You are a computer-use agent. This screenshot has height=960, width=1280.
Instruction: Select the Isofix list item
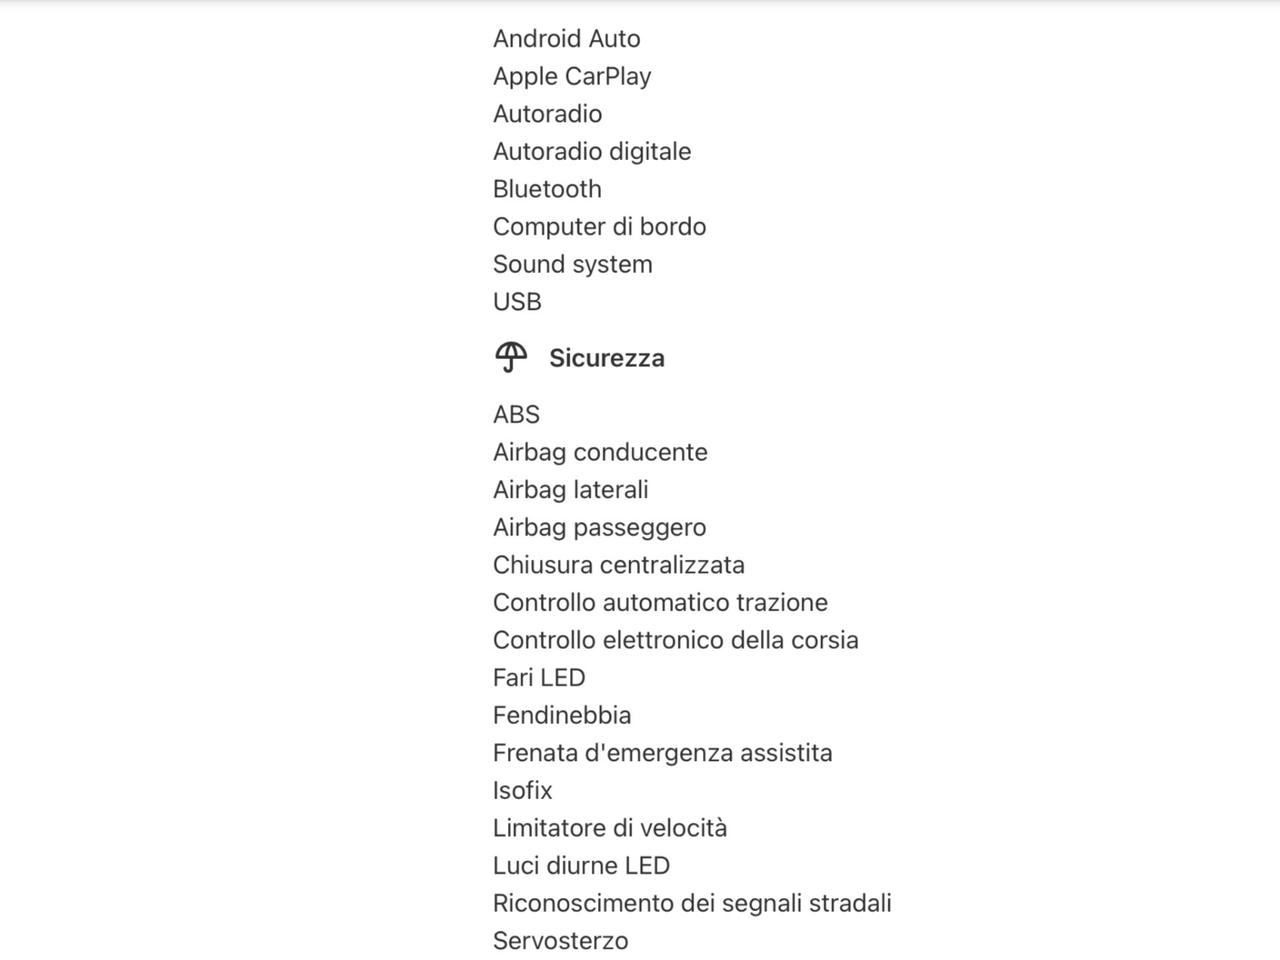point(522,791)
